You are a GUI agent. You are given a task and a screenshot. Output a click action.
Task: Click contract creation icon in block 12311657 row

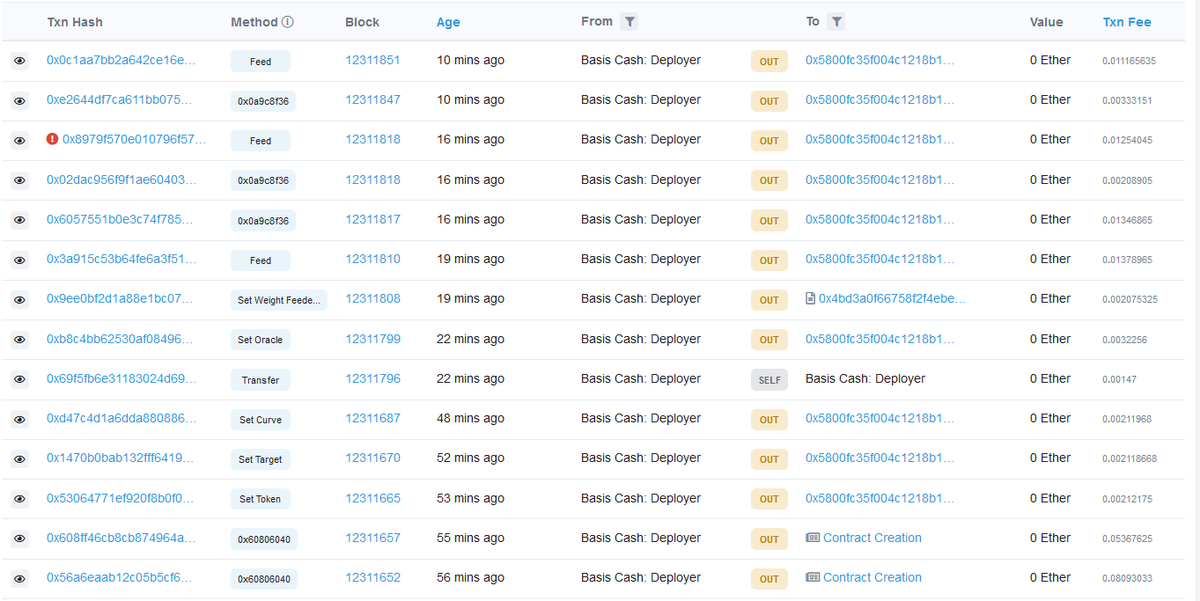[813, 538]
